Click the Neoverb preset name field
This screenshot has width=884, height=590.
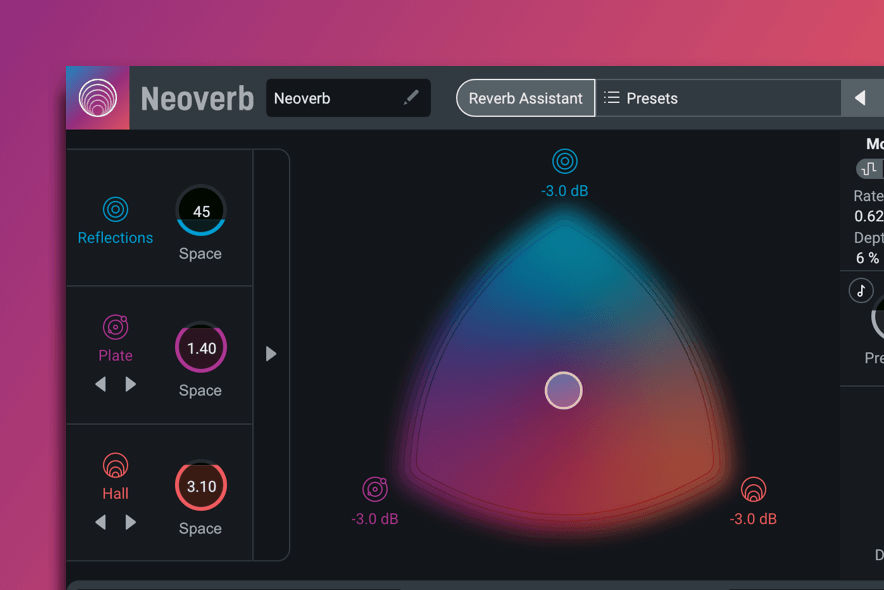pos(348,98)
